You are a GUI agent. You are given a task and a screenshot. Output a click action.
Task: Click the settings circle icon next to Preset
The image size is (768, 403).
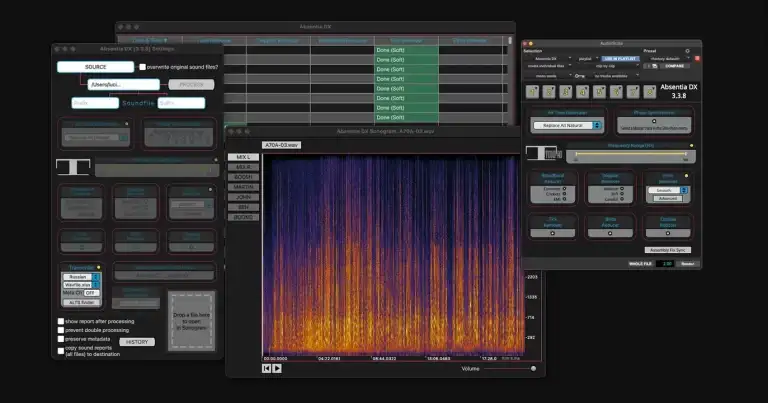pyautogui.click(x=687, y=51)
